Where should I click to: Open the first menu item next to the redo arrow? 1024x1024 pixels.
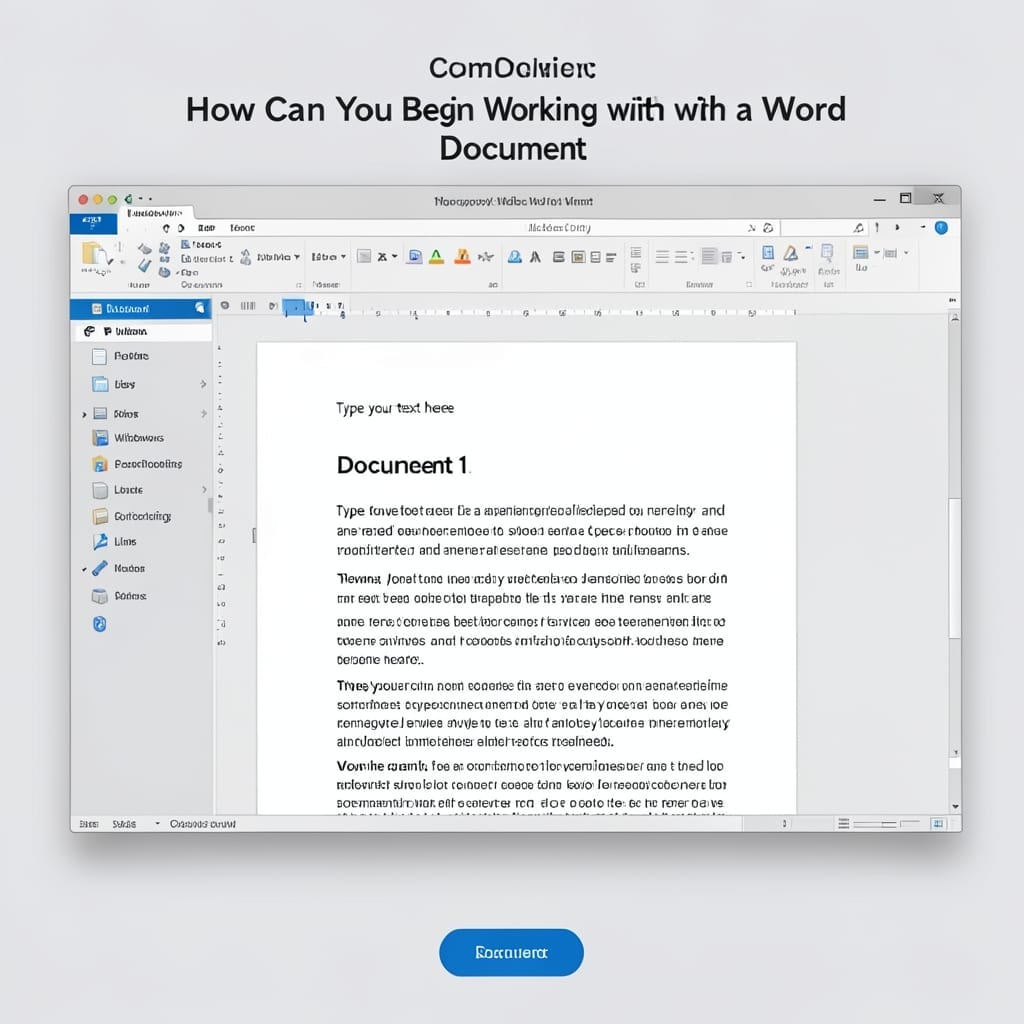(x=206, y=228)
